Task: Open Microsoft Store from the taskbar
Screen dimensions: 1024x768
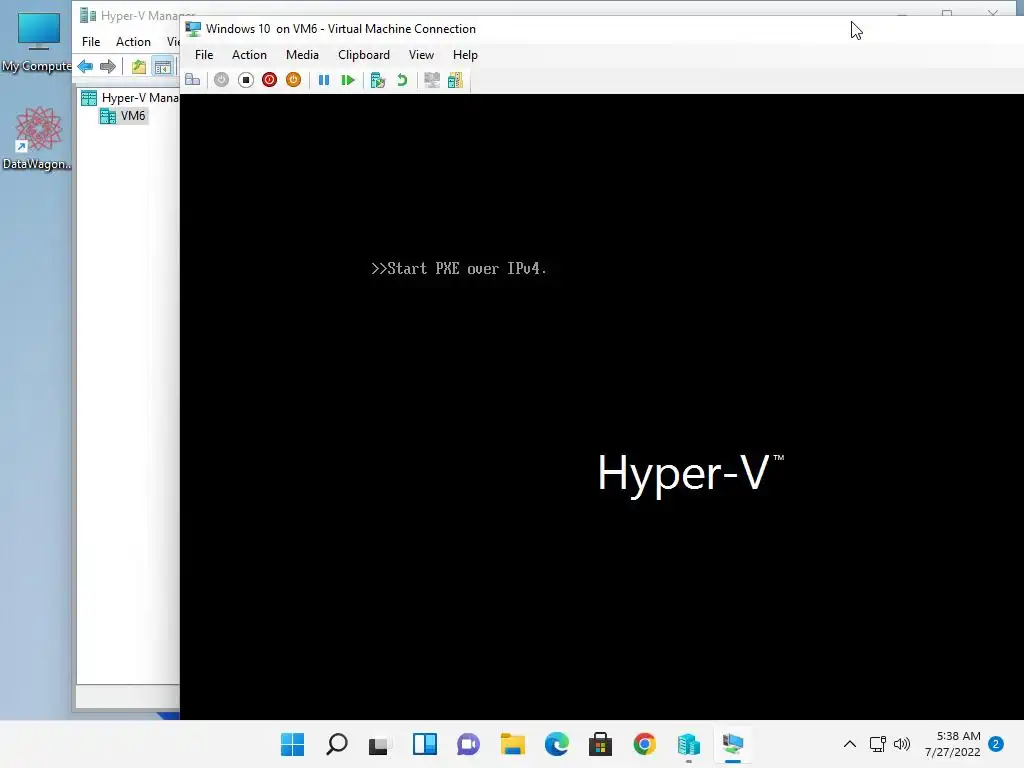Action: 600,744
